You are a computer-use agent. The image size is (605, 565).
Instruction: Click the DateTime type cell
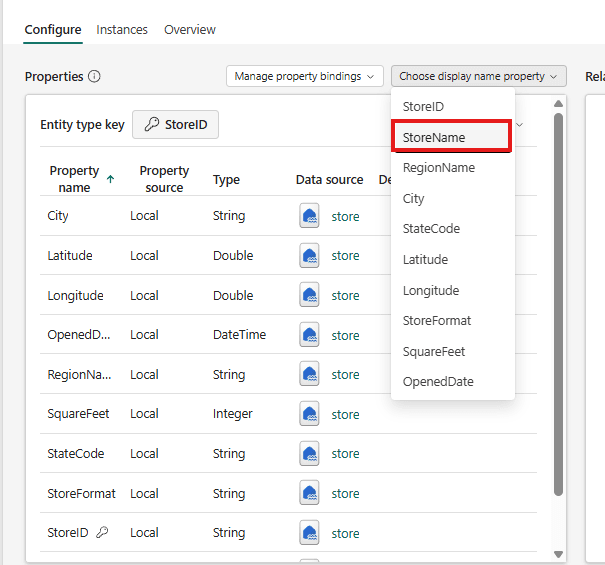(x=240, y=335)
